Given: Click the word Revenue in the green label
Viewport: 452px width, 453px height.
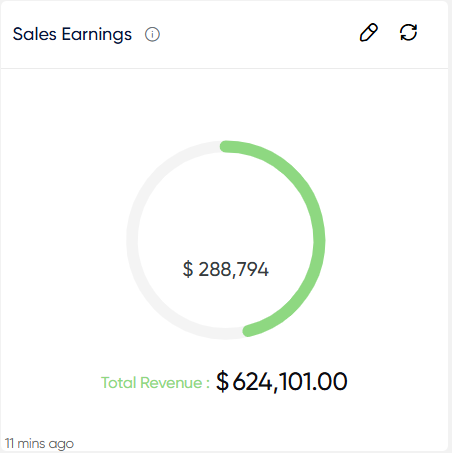Looking at the screenshot, I should pyautogui.click(x=171, y=383).
